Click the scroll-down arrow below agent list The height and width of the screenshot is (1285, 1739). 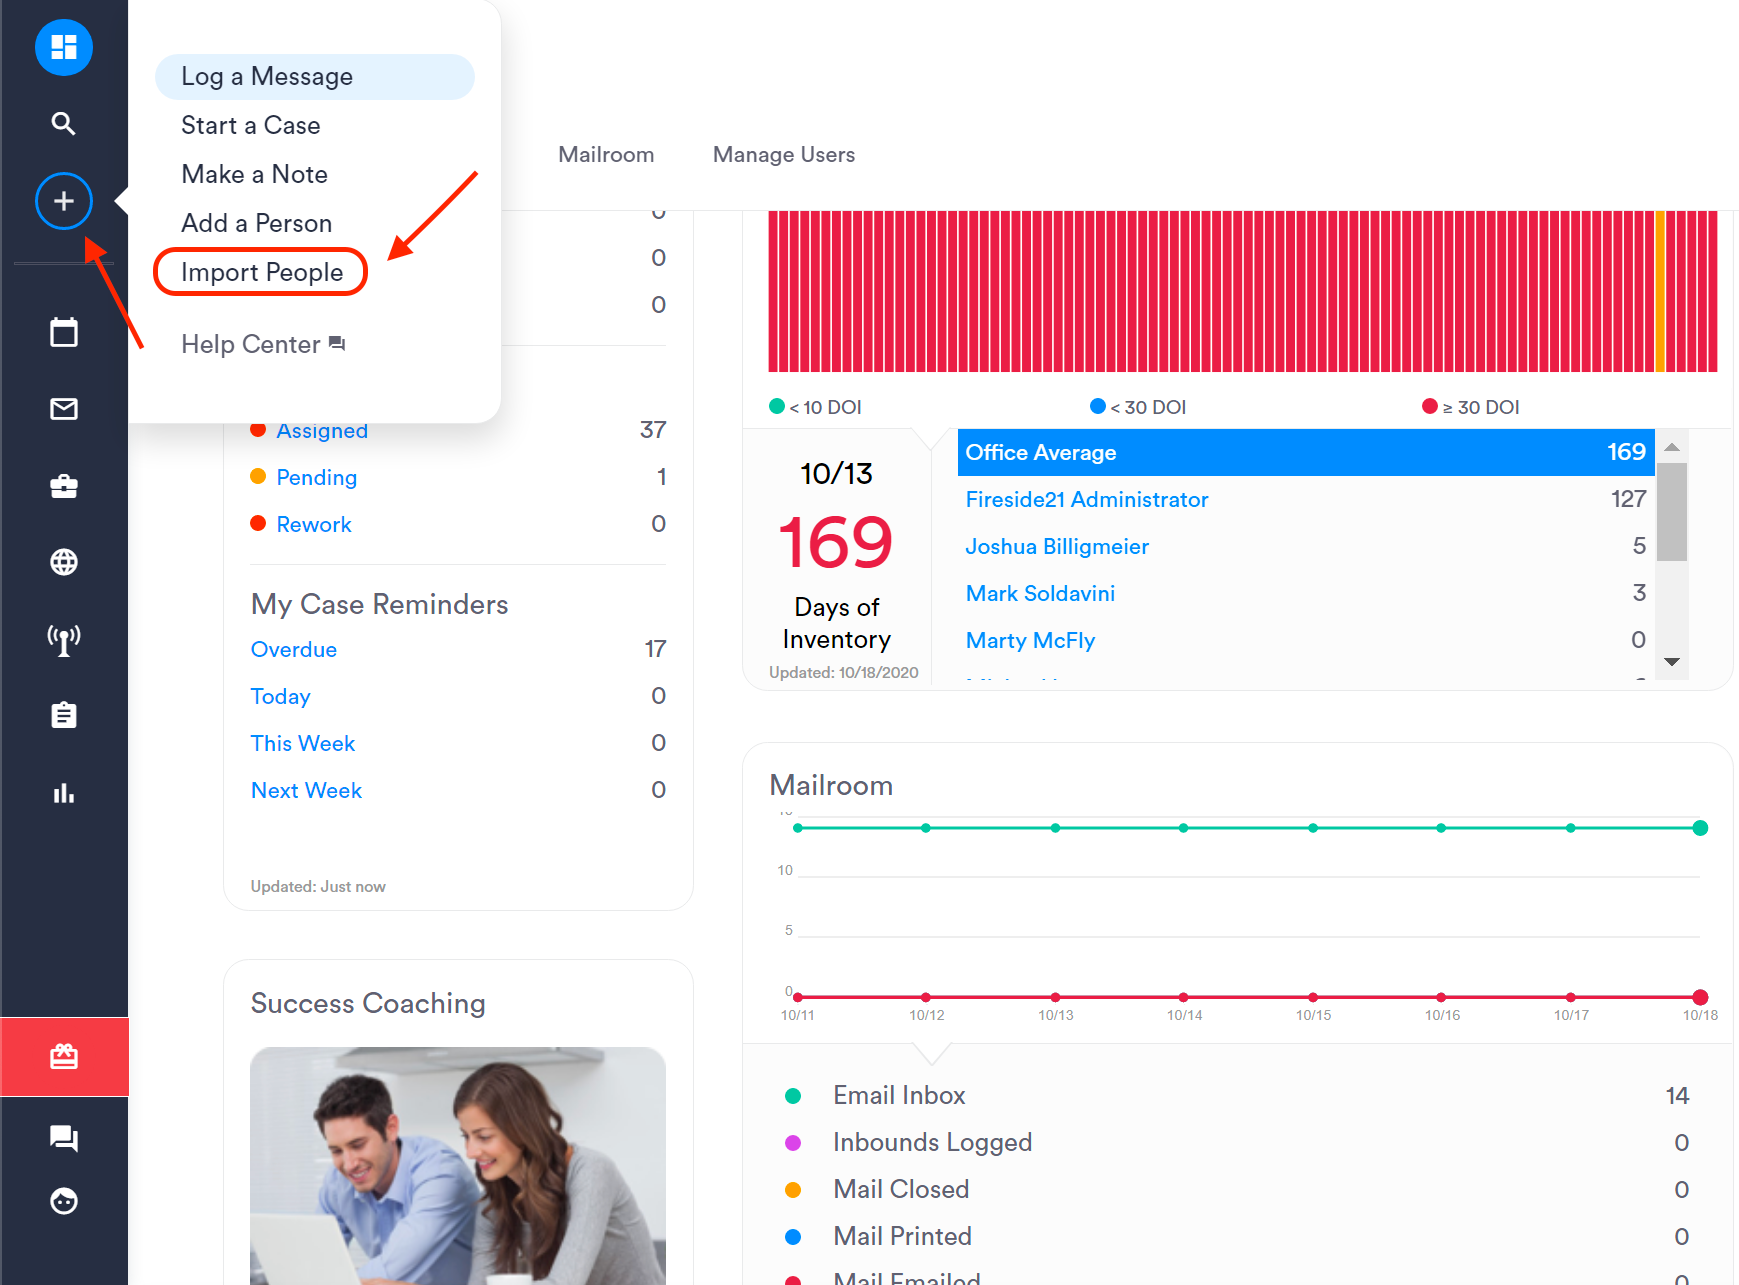1671,661
